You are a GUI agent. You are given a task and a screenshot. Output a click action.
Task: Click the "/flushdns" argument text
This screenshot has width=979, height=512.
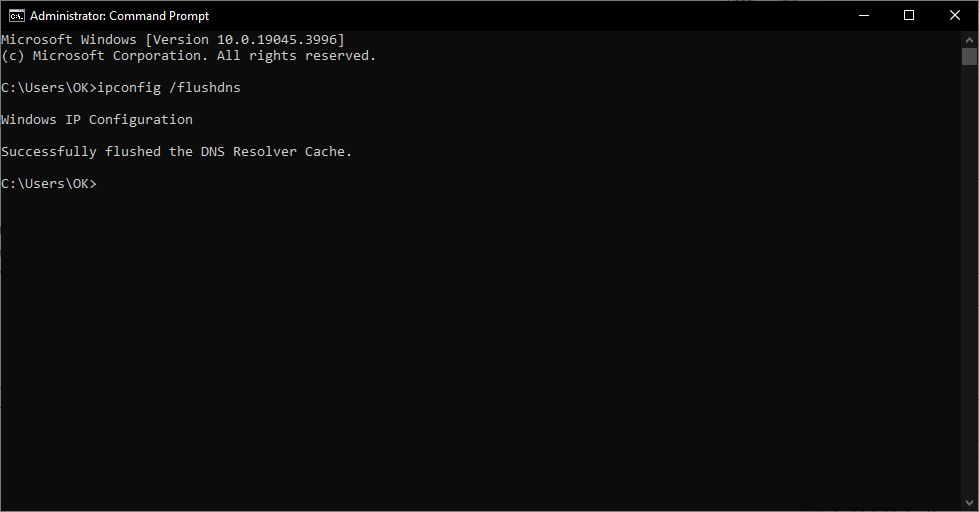205,88
